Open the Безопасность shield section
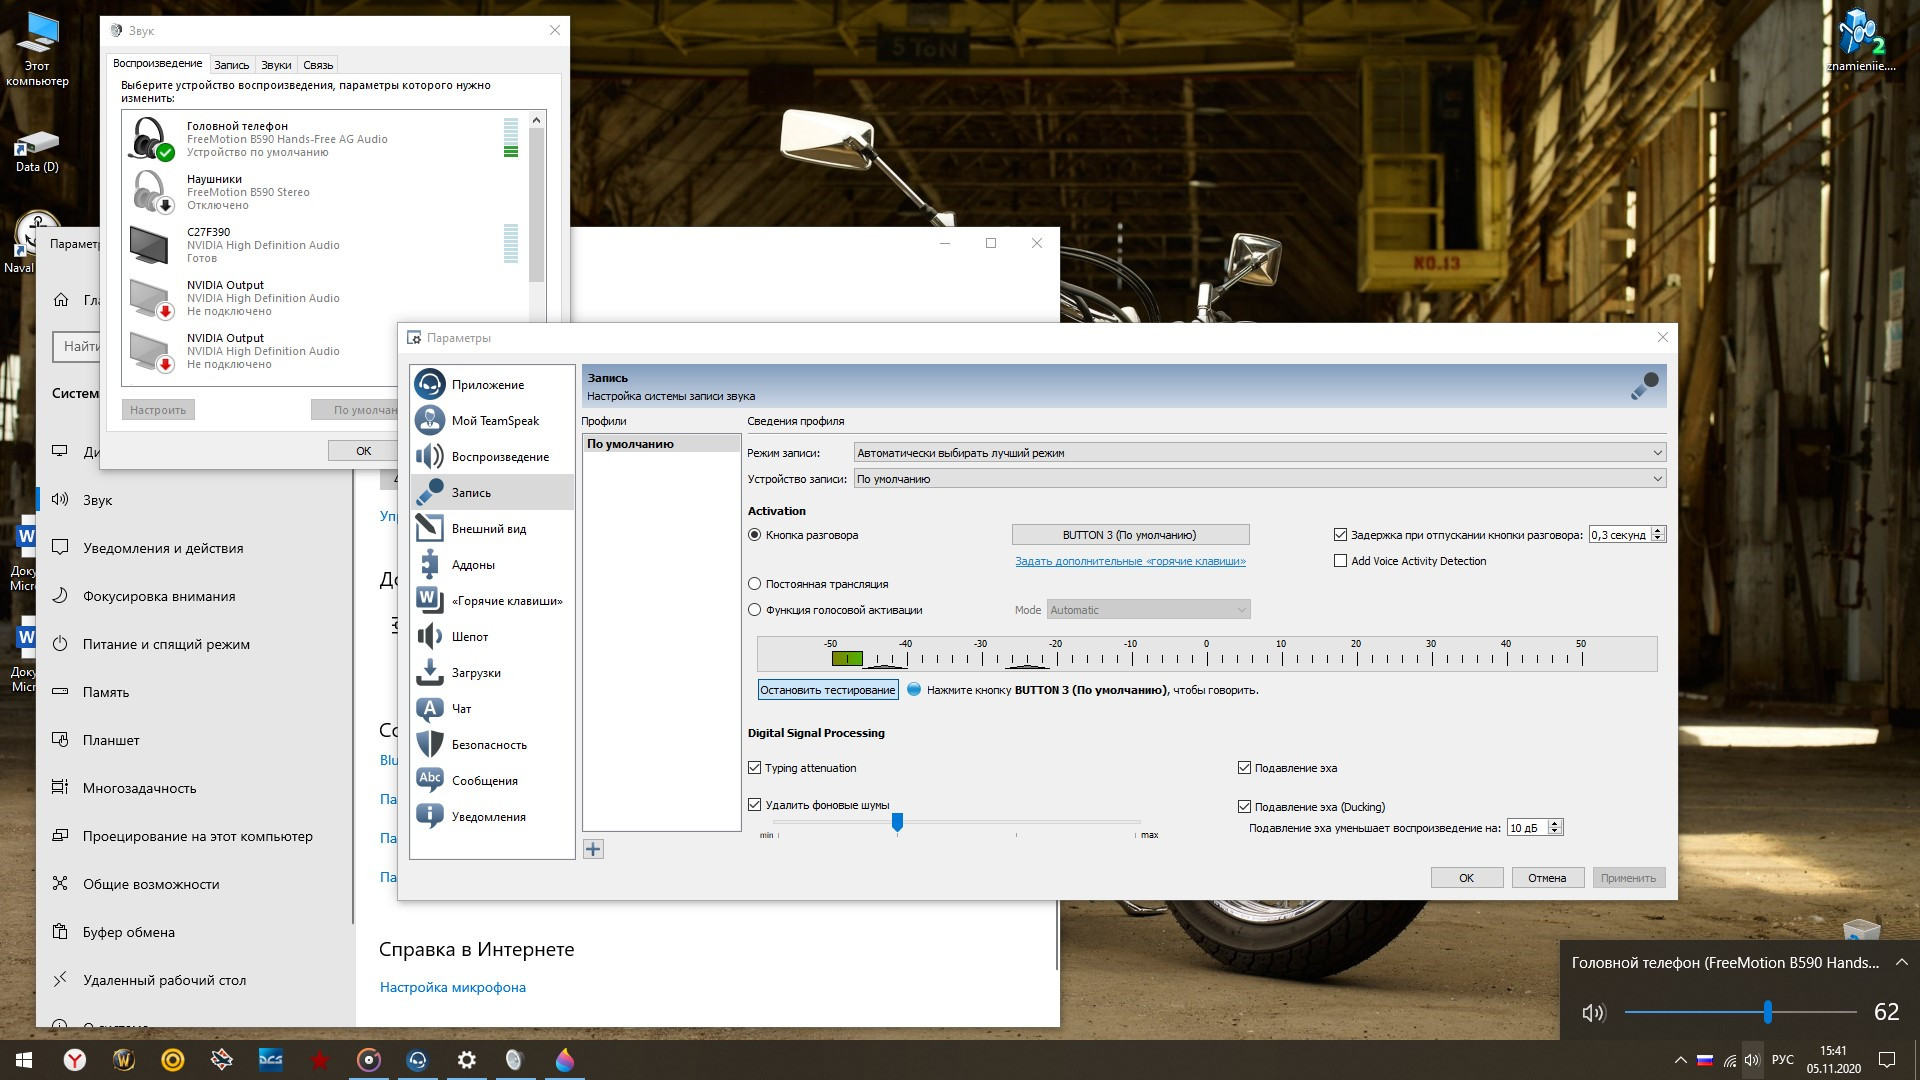The width and height of the screenshot is (1920, 1080). pyautogui.click(x=488, y=745)
